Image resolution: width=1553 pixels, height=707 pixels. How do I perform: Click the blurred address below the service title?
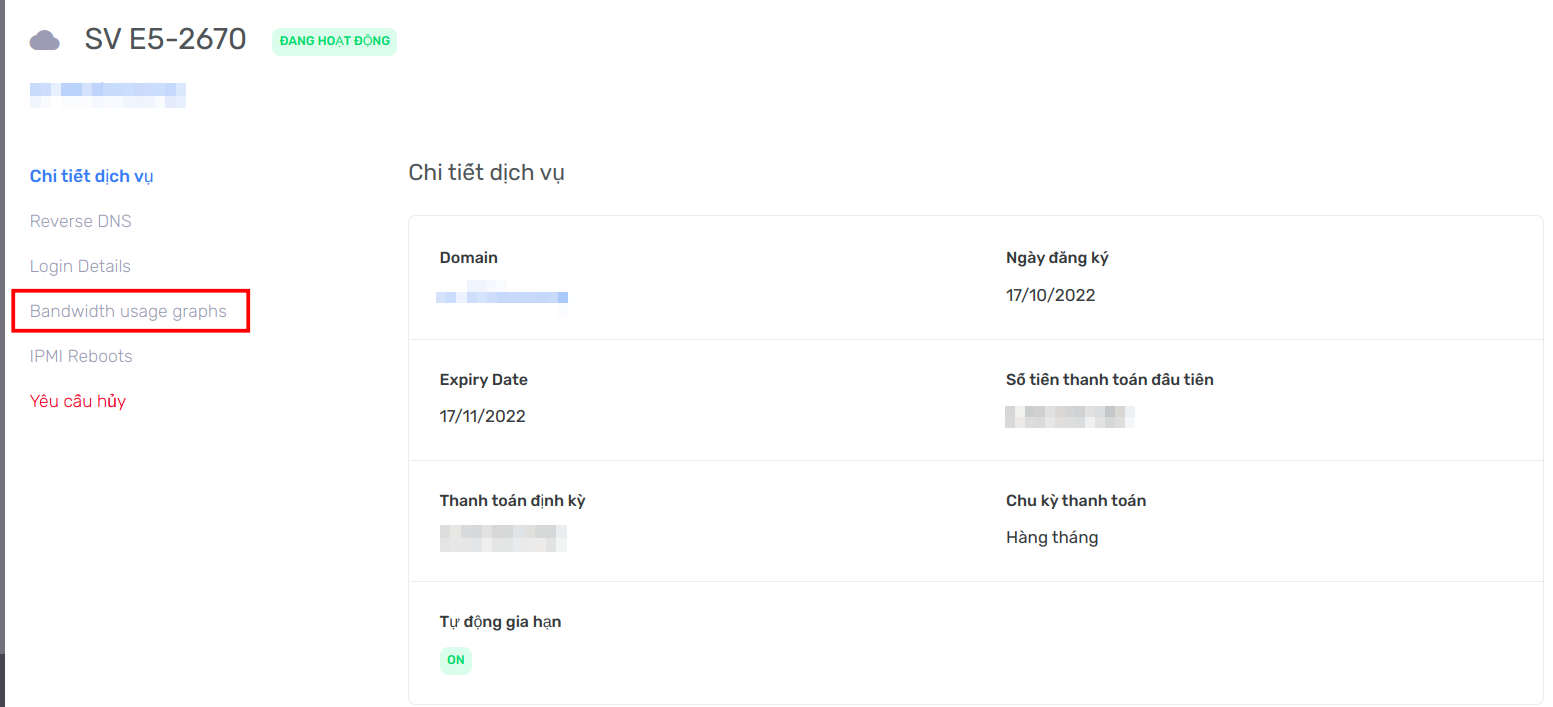coord(107,95)
